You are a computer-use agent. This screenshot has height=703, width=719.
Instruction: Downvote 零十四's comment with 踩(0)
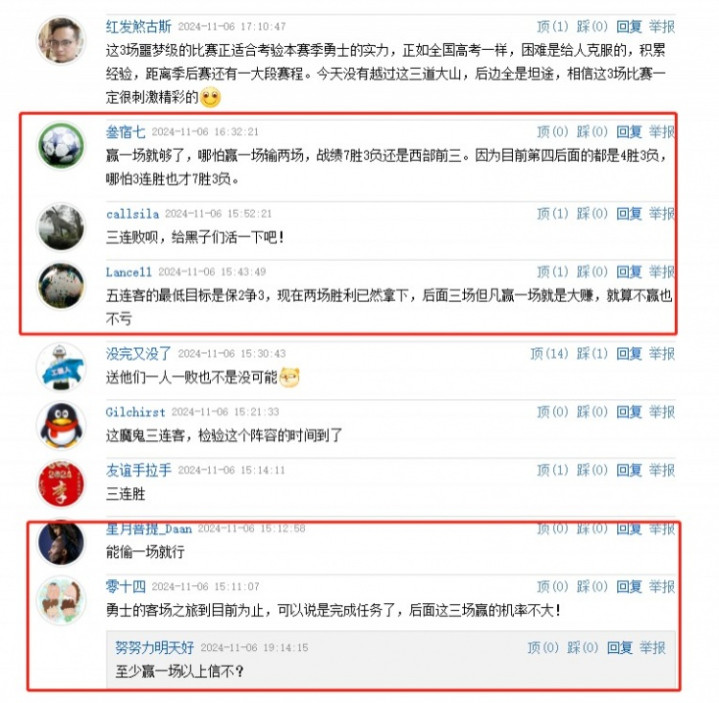(592, 587)
